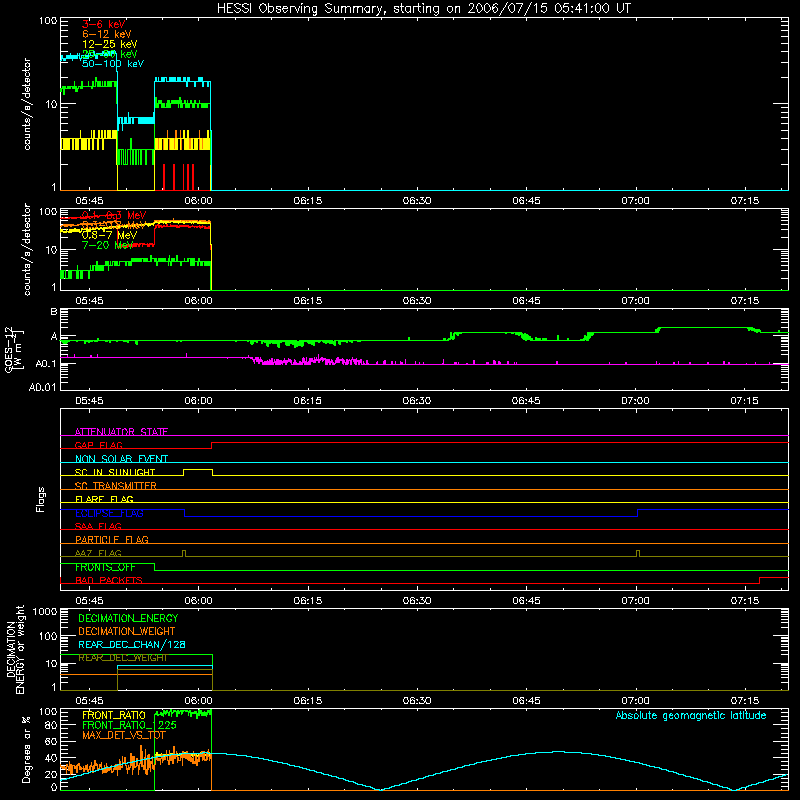Click the 07:15 time label under the keV panel
The width and height of the screenshot is (800, 800).
click(x=745, y=201)
